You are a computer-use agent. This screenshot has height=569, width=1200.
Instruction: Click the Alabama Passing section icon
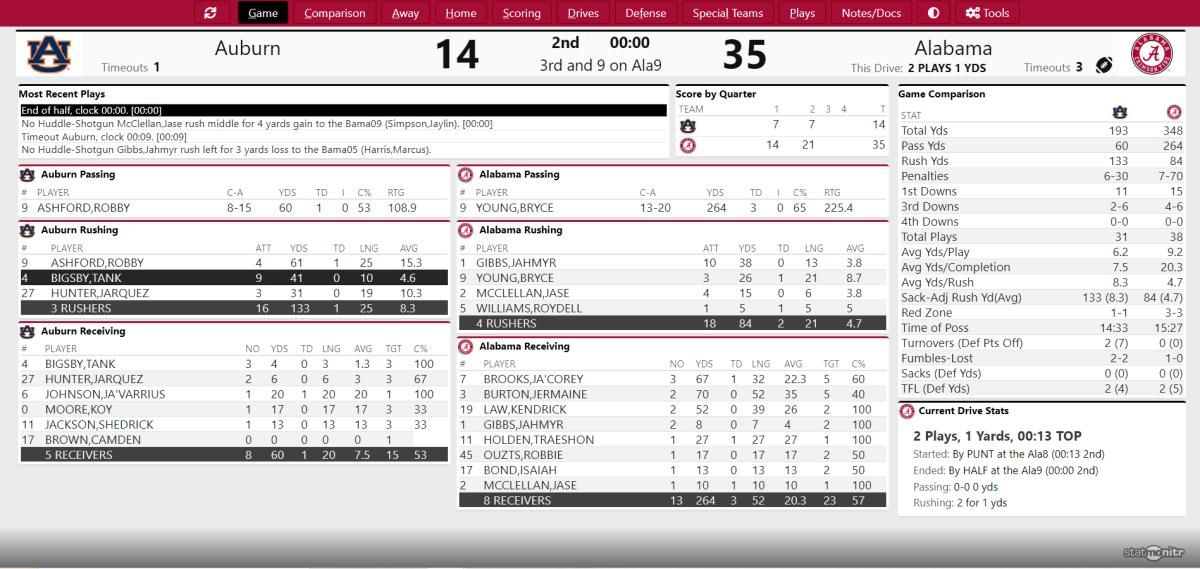pos(465,174)
